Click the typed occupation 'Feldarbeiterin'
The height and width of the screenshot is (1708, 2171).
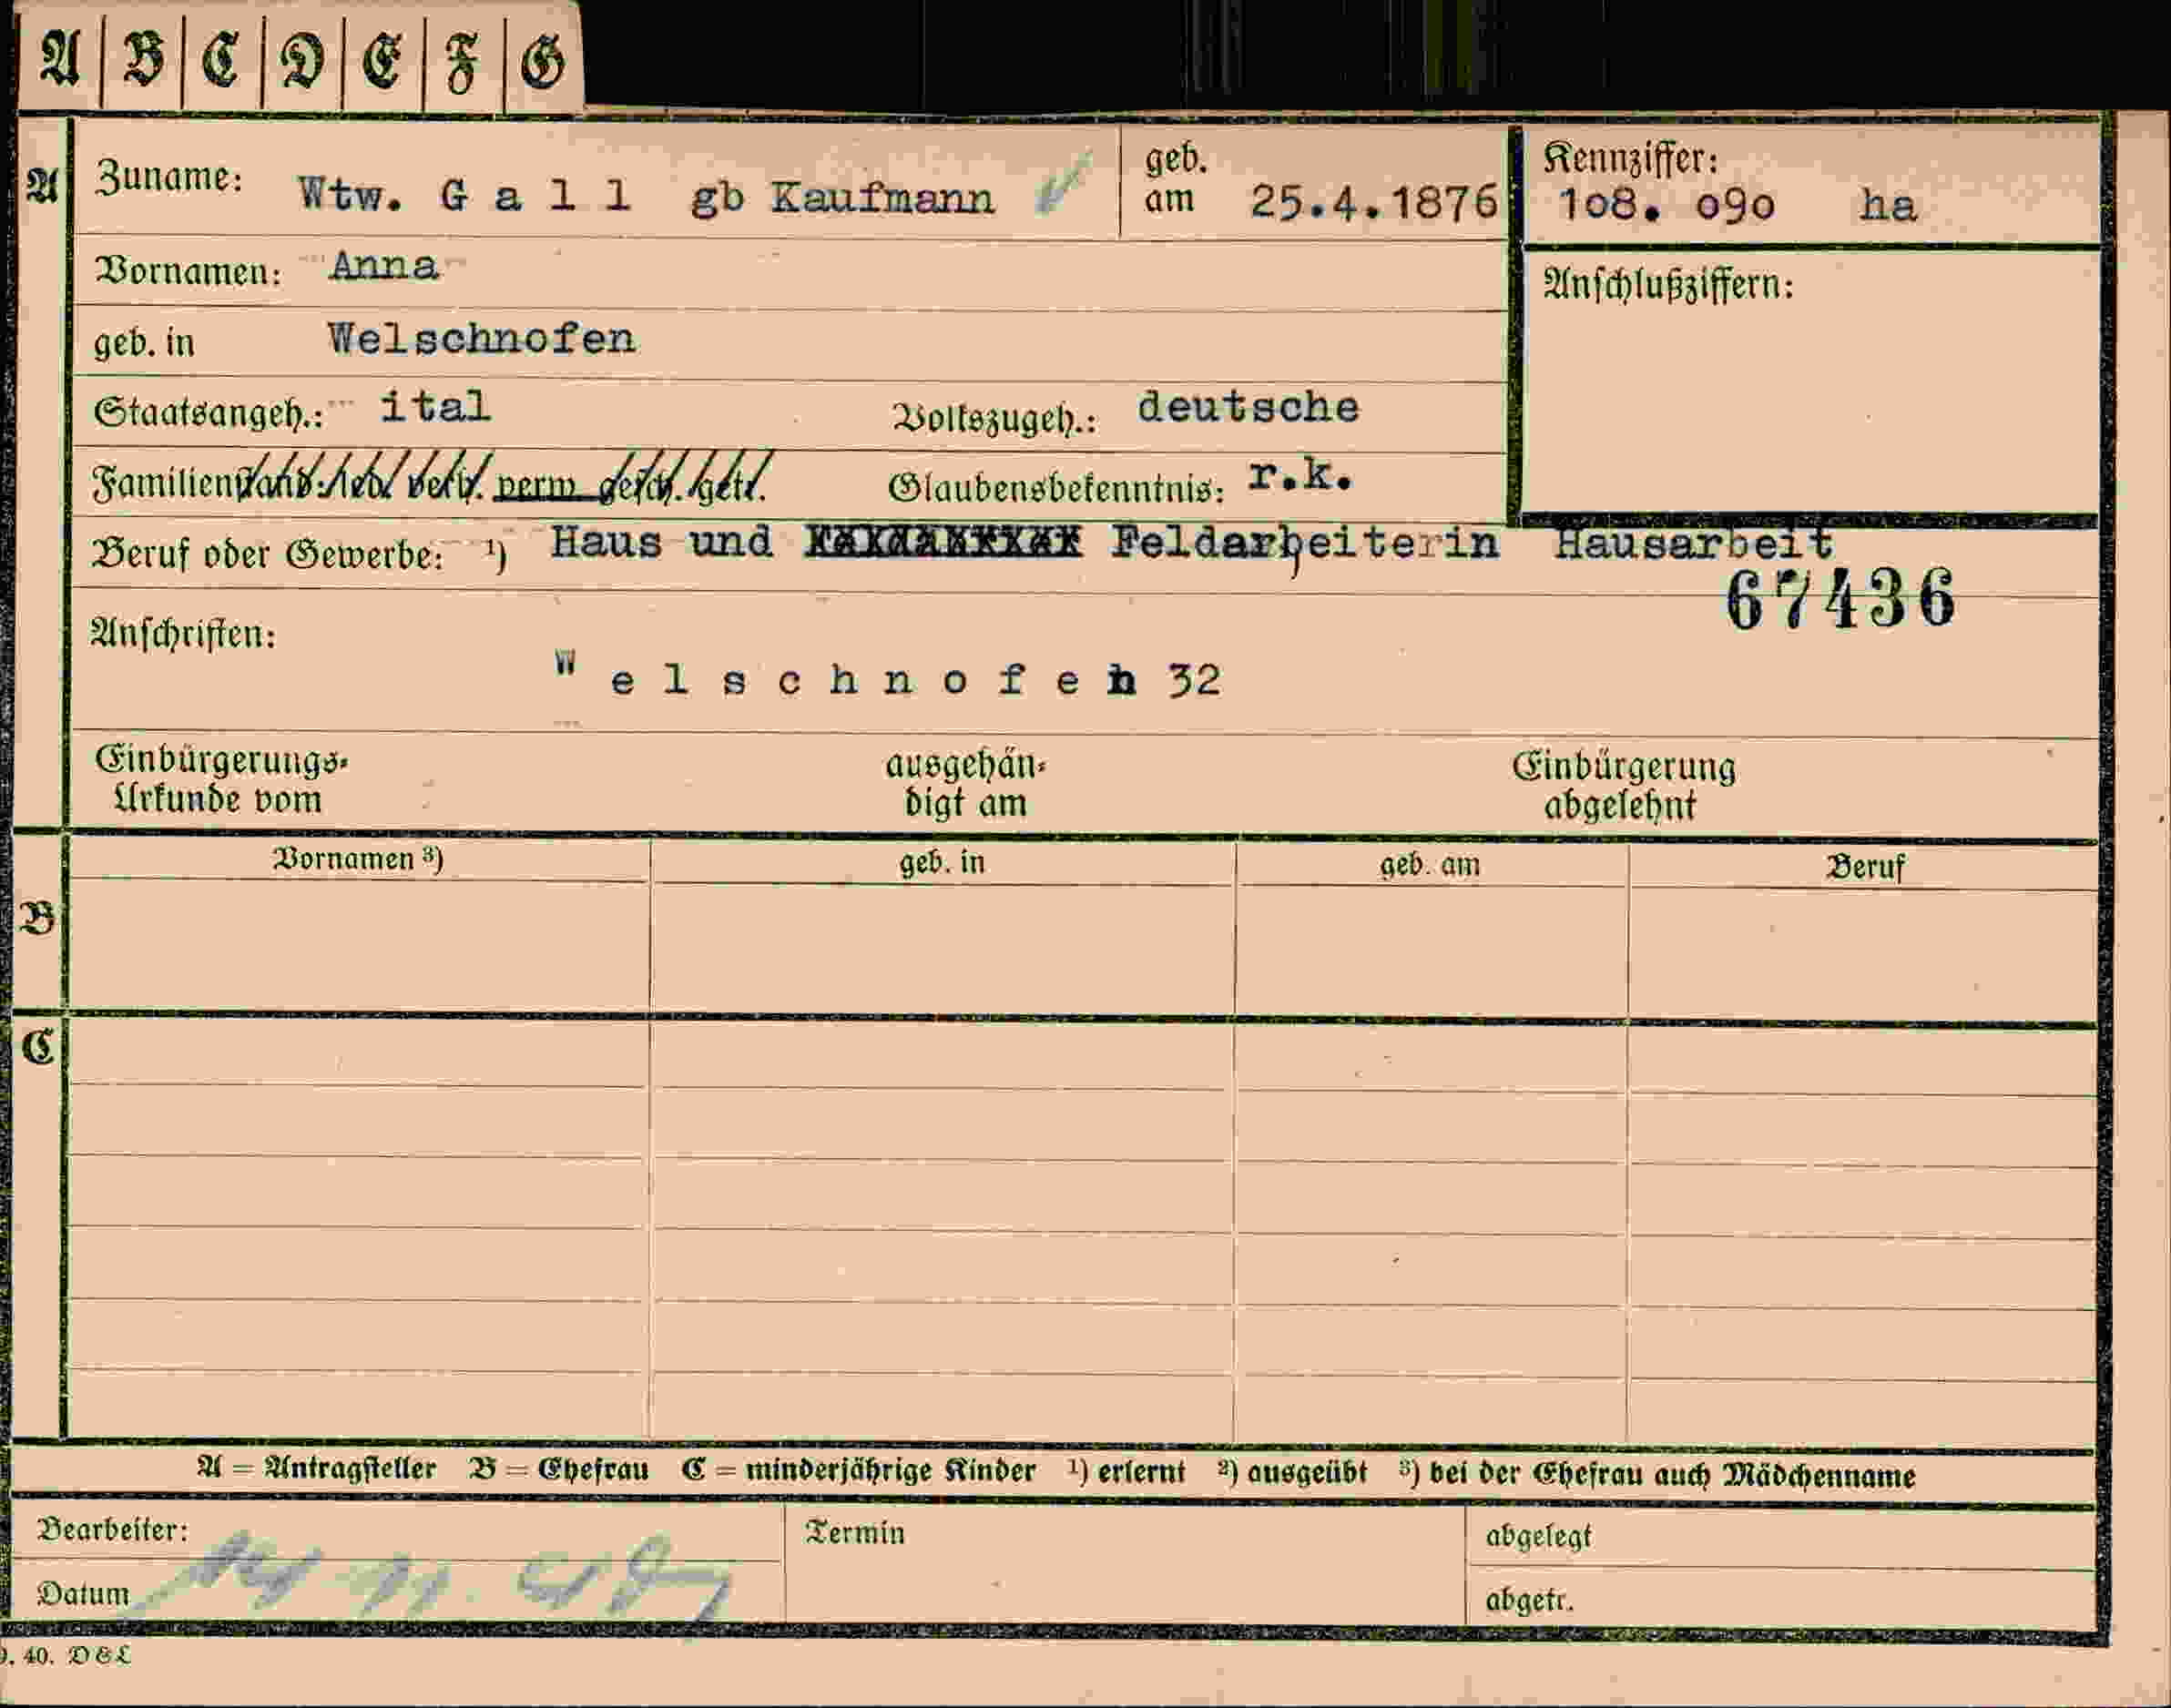[1305, 545]
